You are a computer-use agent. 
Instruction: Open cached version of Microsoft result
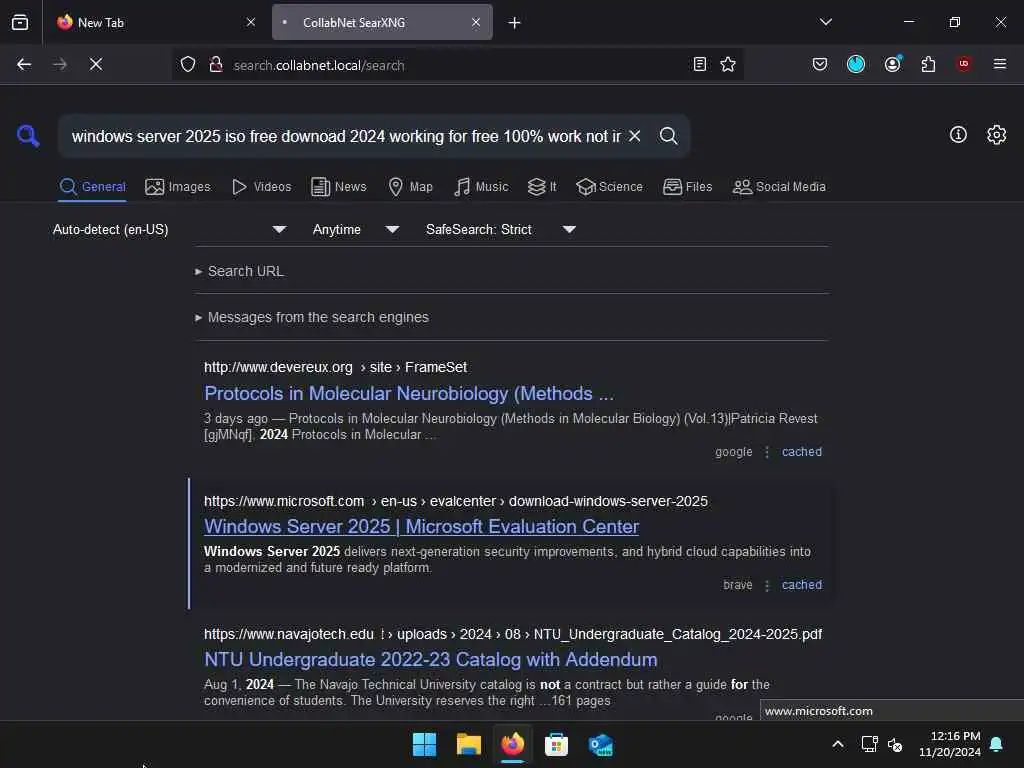801,585
